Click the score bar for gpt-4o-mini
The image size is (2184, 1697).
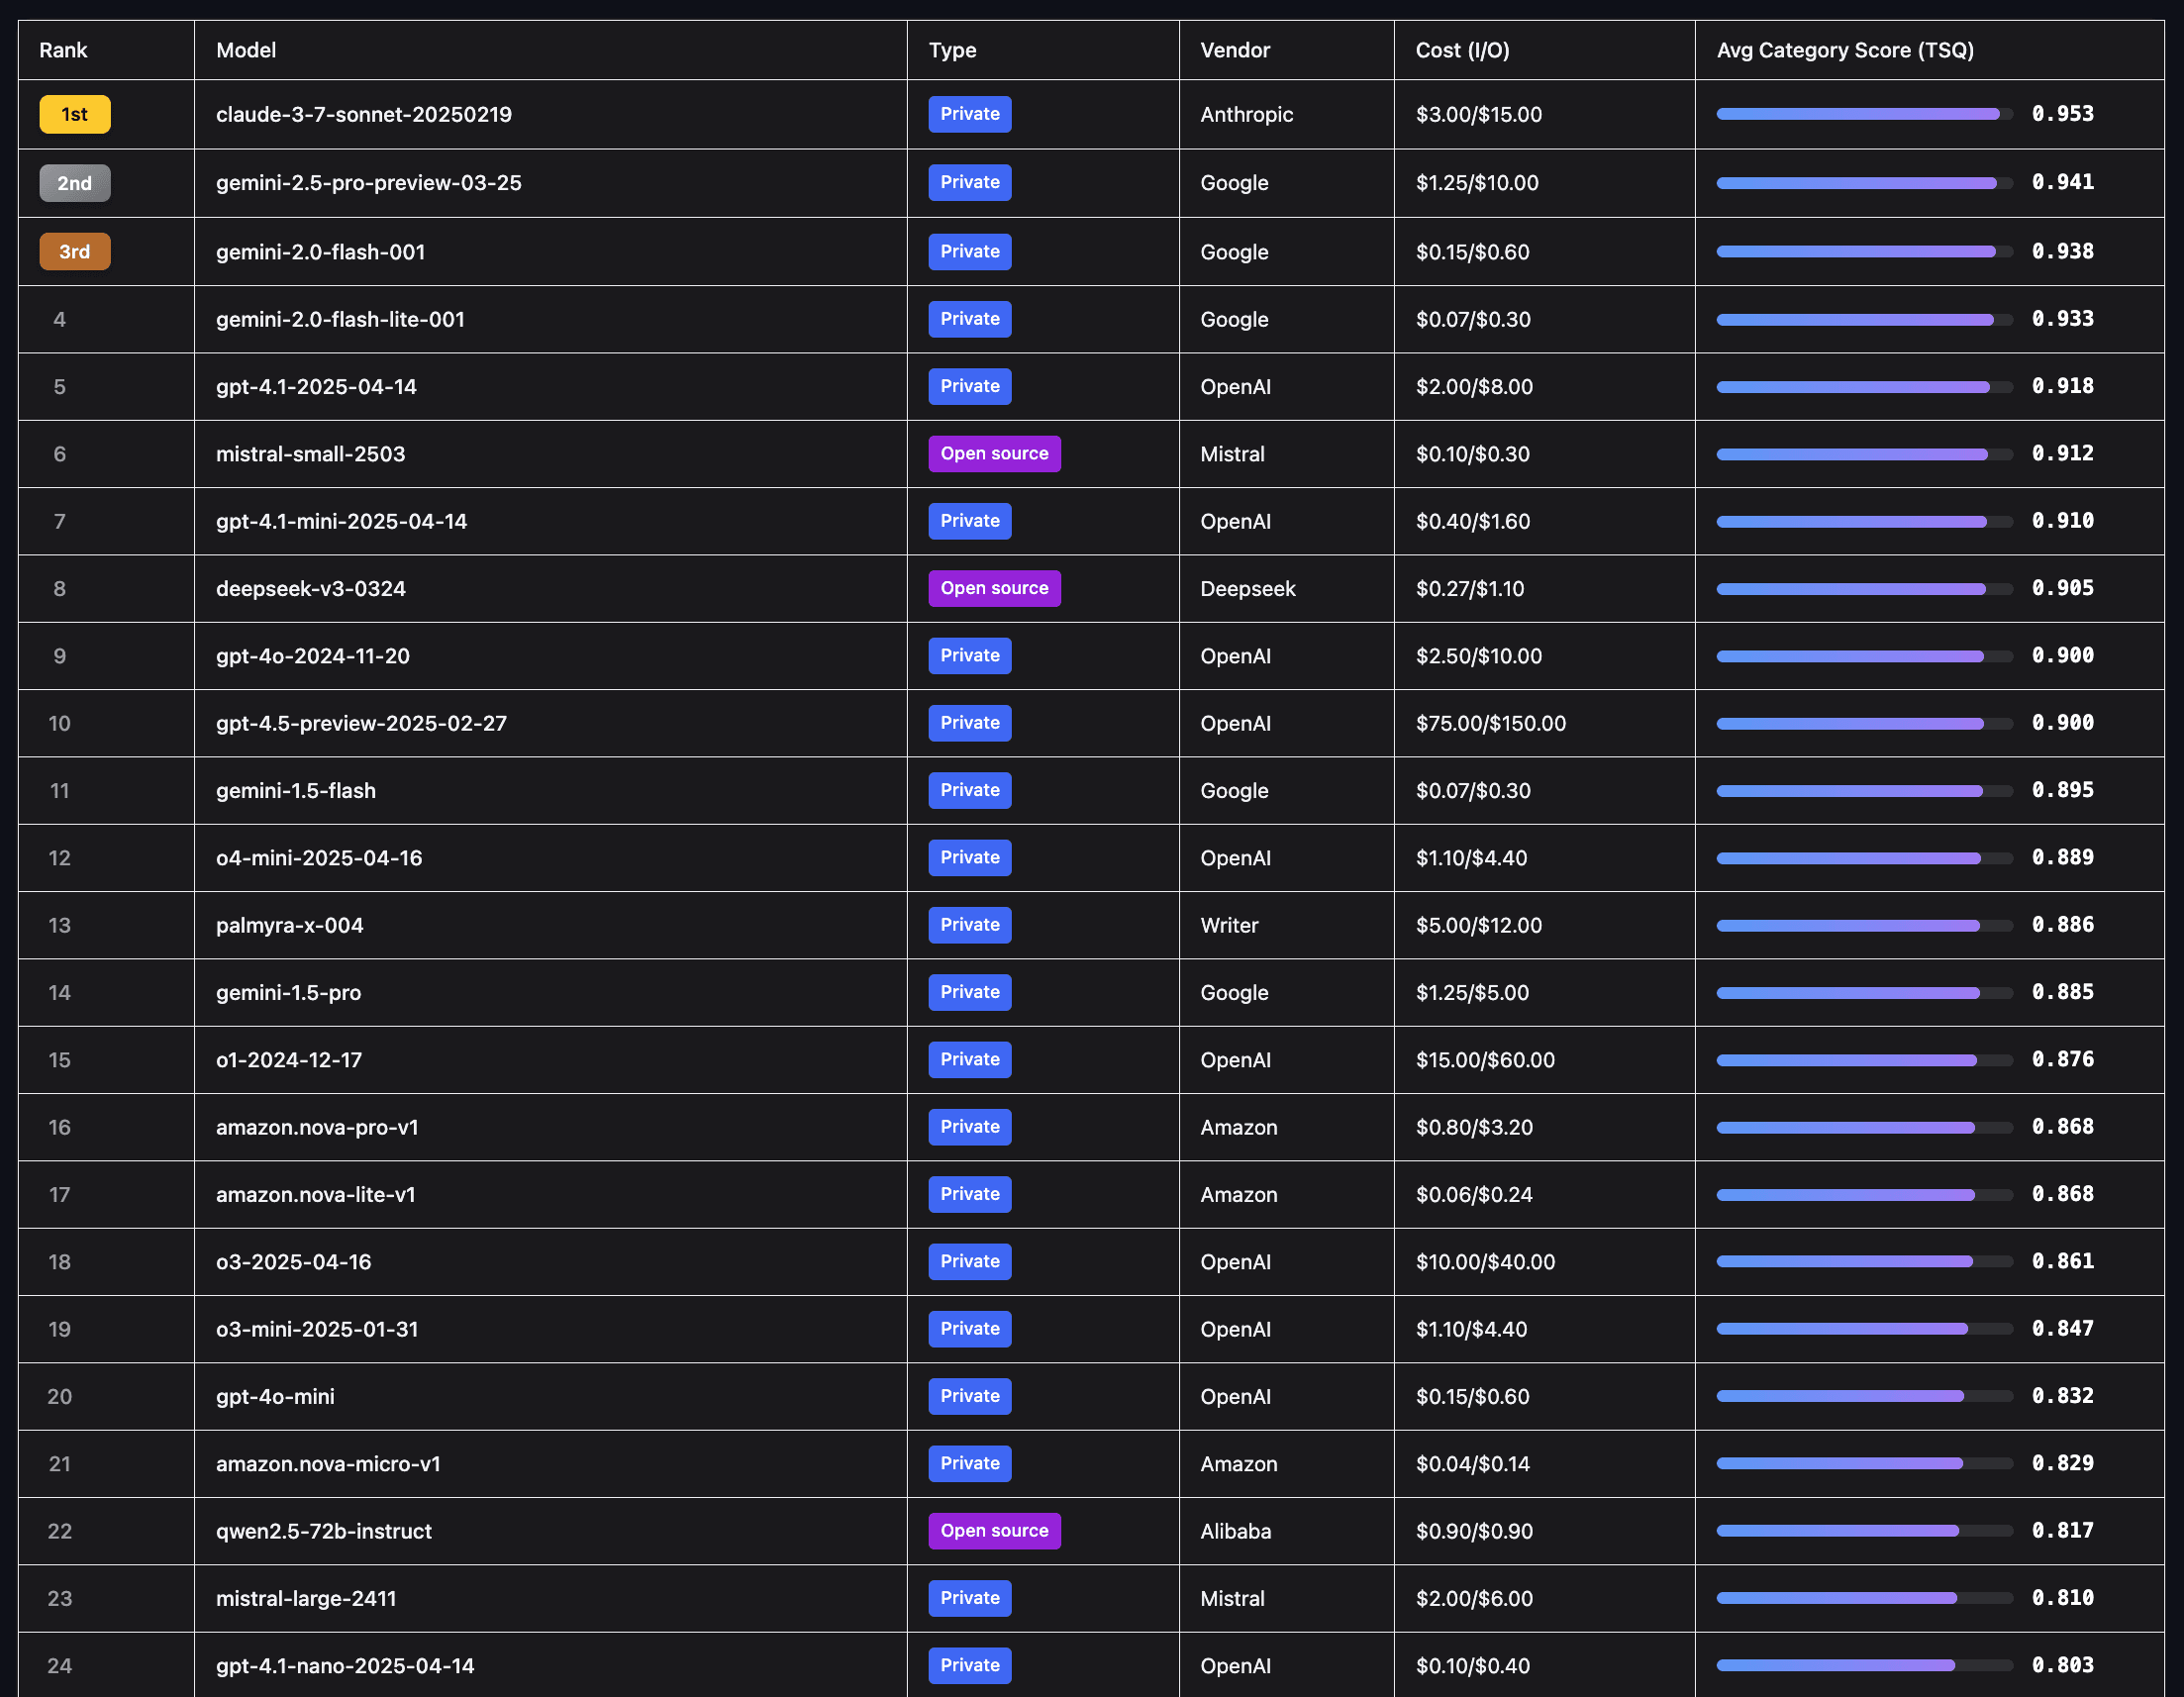pyautogui.click(x=1865, y=1396)
